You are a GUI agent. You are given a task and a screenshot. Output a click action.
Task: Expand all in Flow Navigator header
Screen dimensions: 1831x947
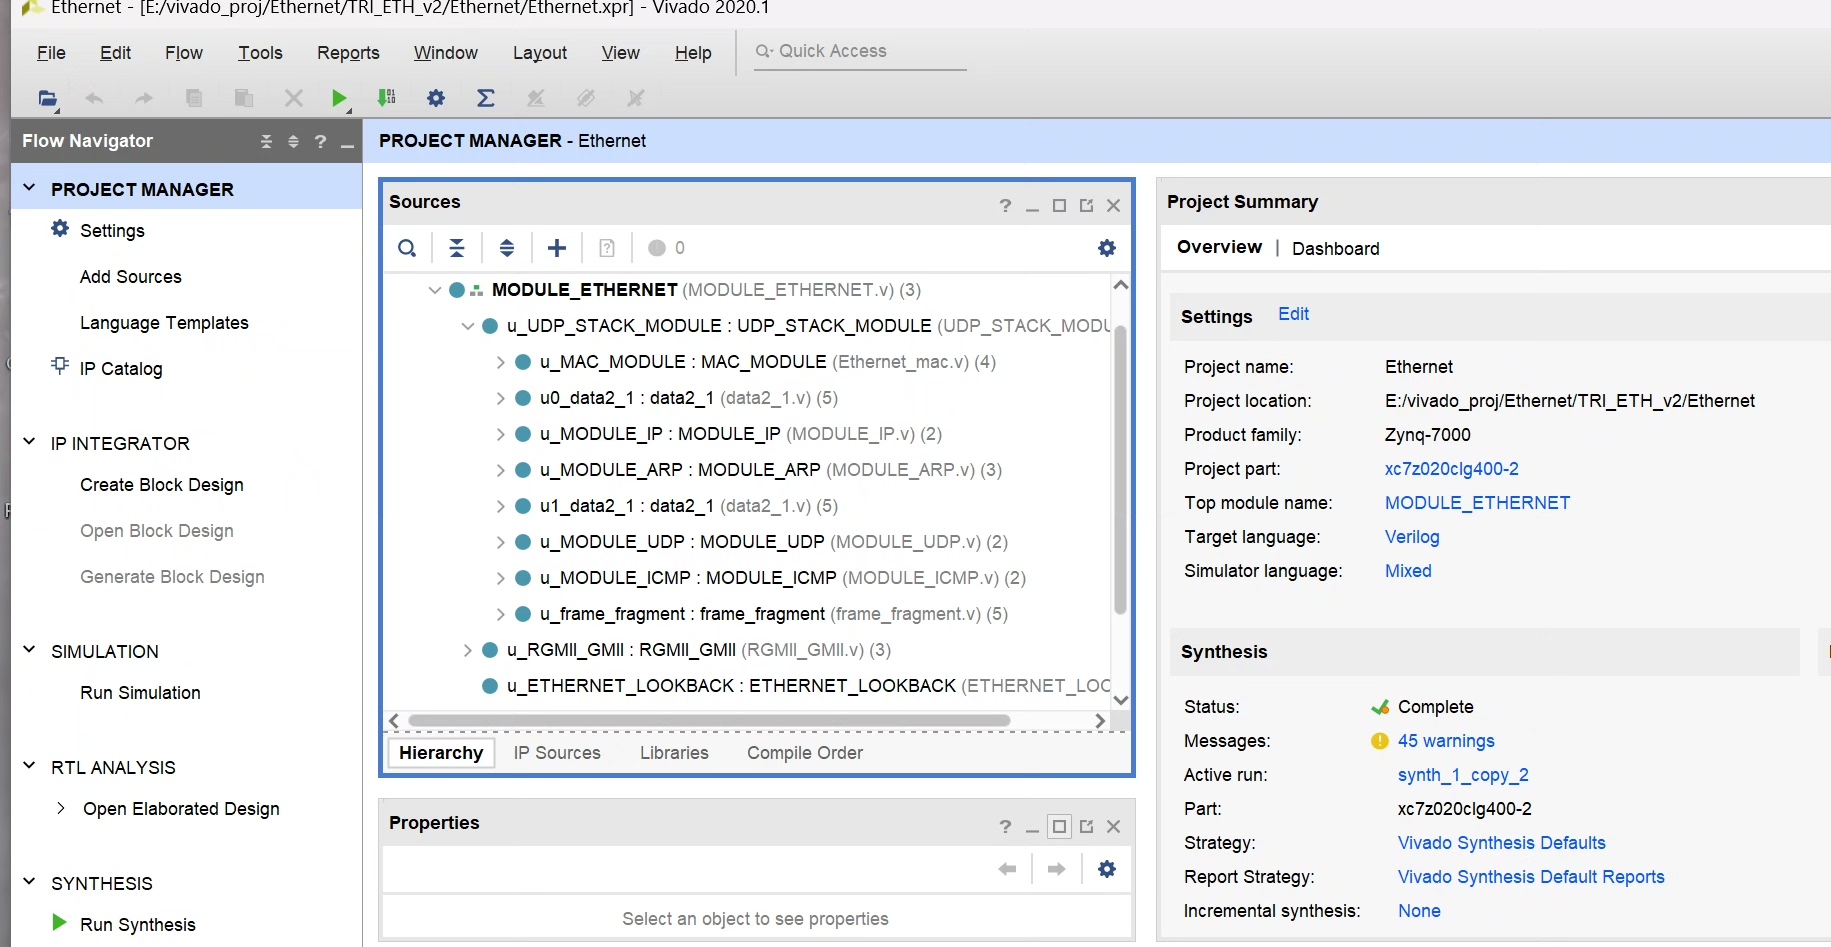(x=293, y=141)
